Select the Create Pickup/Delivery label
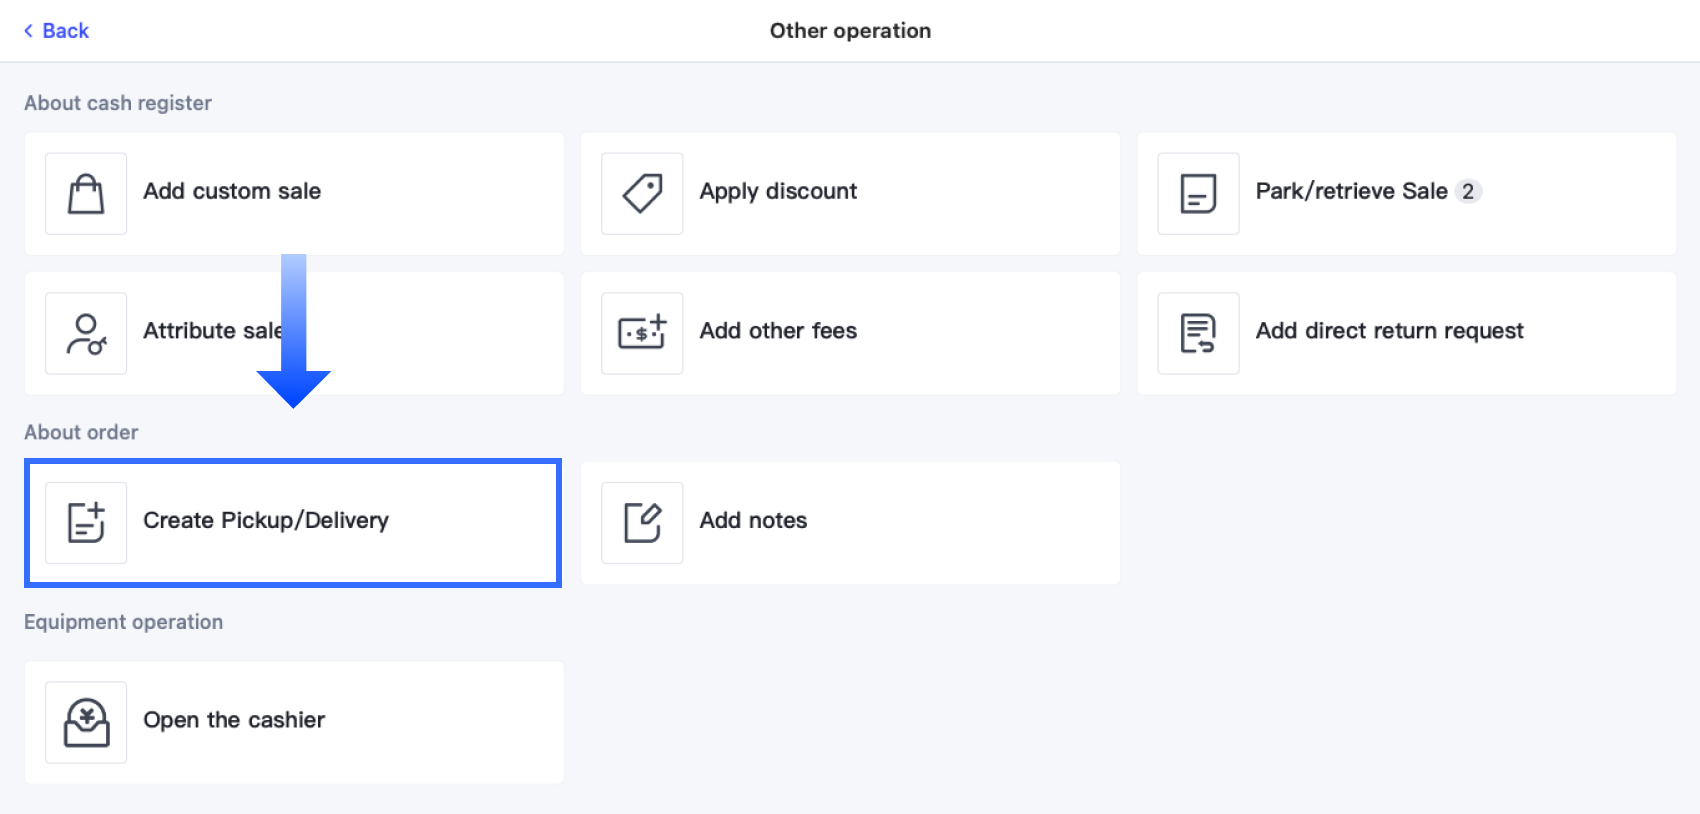 [266, 520]
